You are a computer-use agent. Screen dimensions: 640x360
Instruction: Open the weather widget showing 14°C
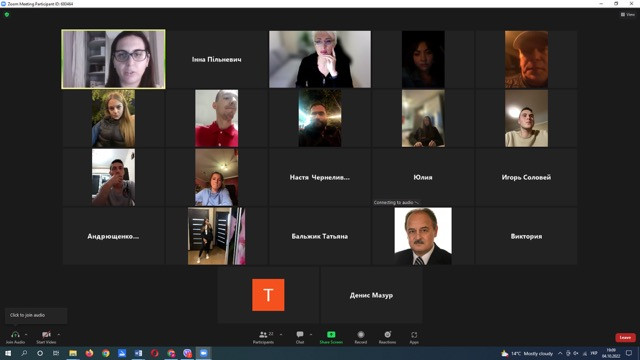coord(527,353)
